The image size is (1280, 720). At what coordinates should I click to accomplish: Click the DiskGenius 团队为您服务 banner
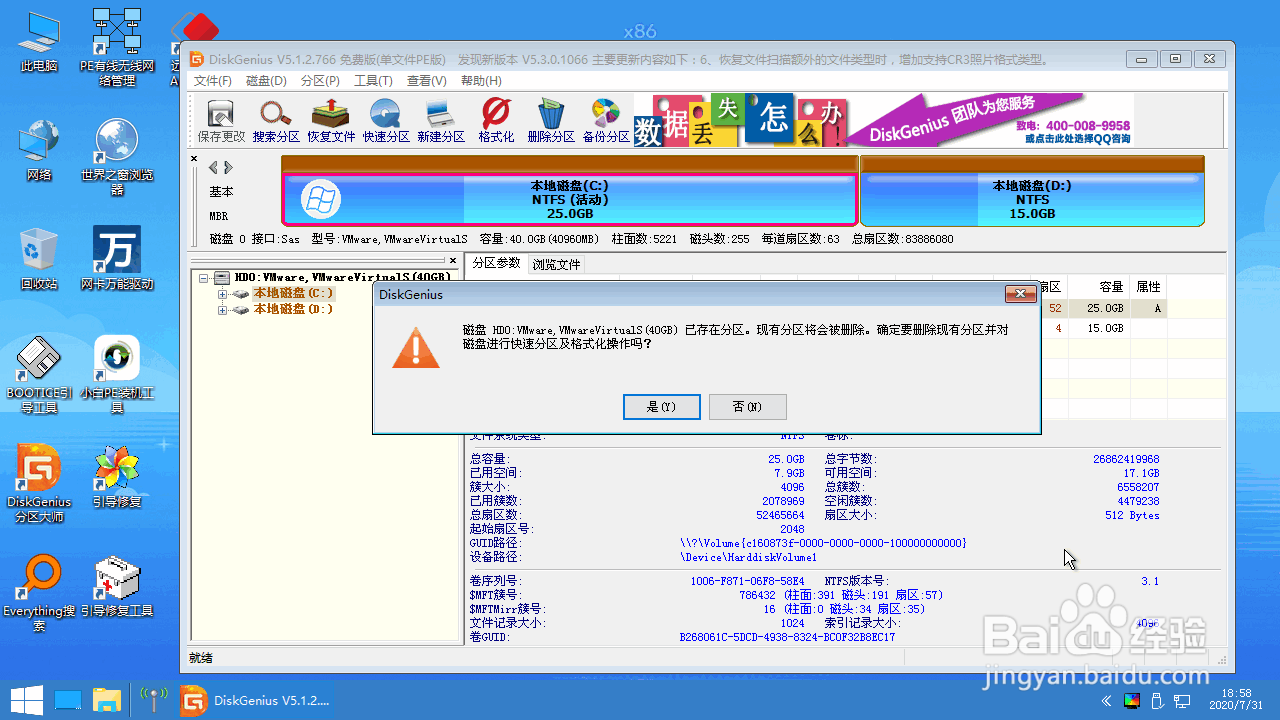tap(990, 120)
